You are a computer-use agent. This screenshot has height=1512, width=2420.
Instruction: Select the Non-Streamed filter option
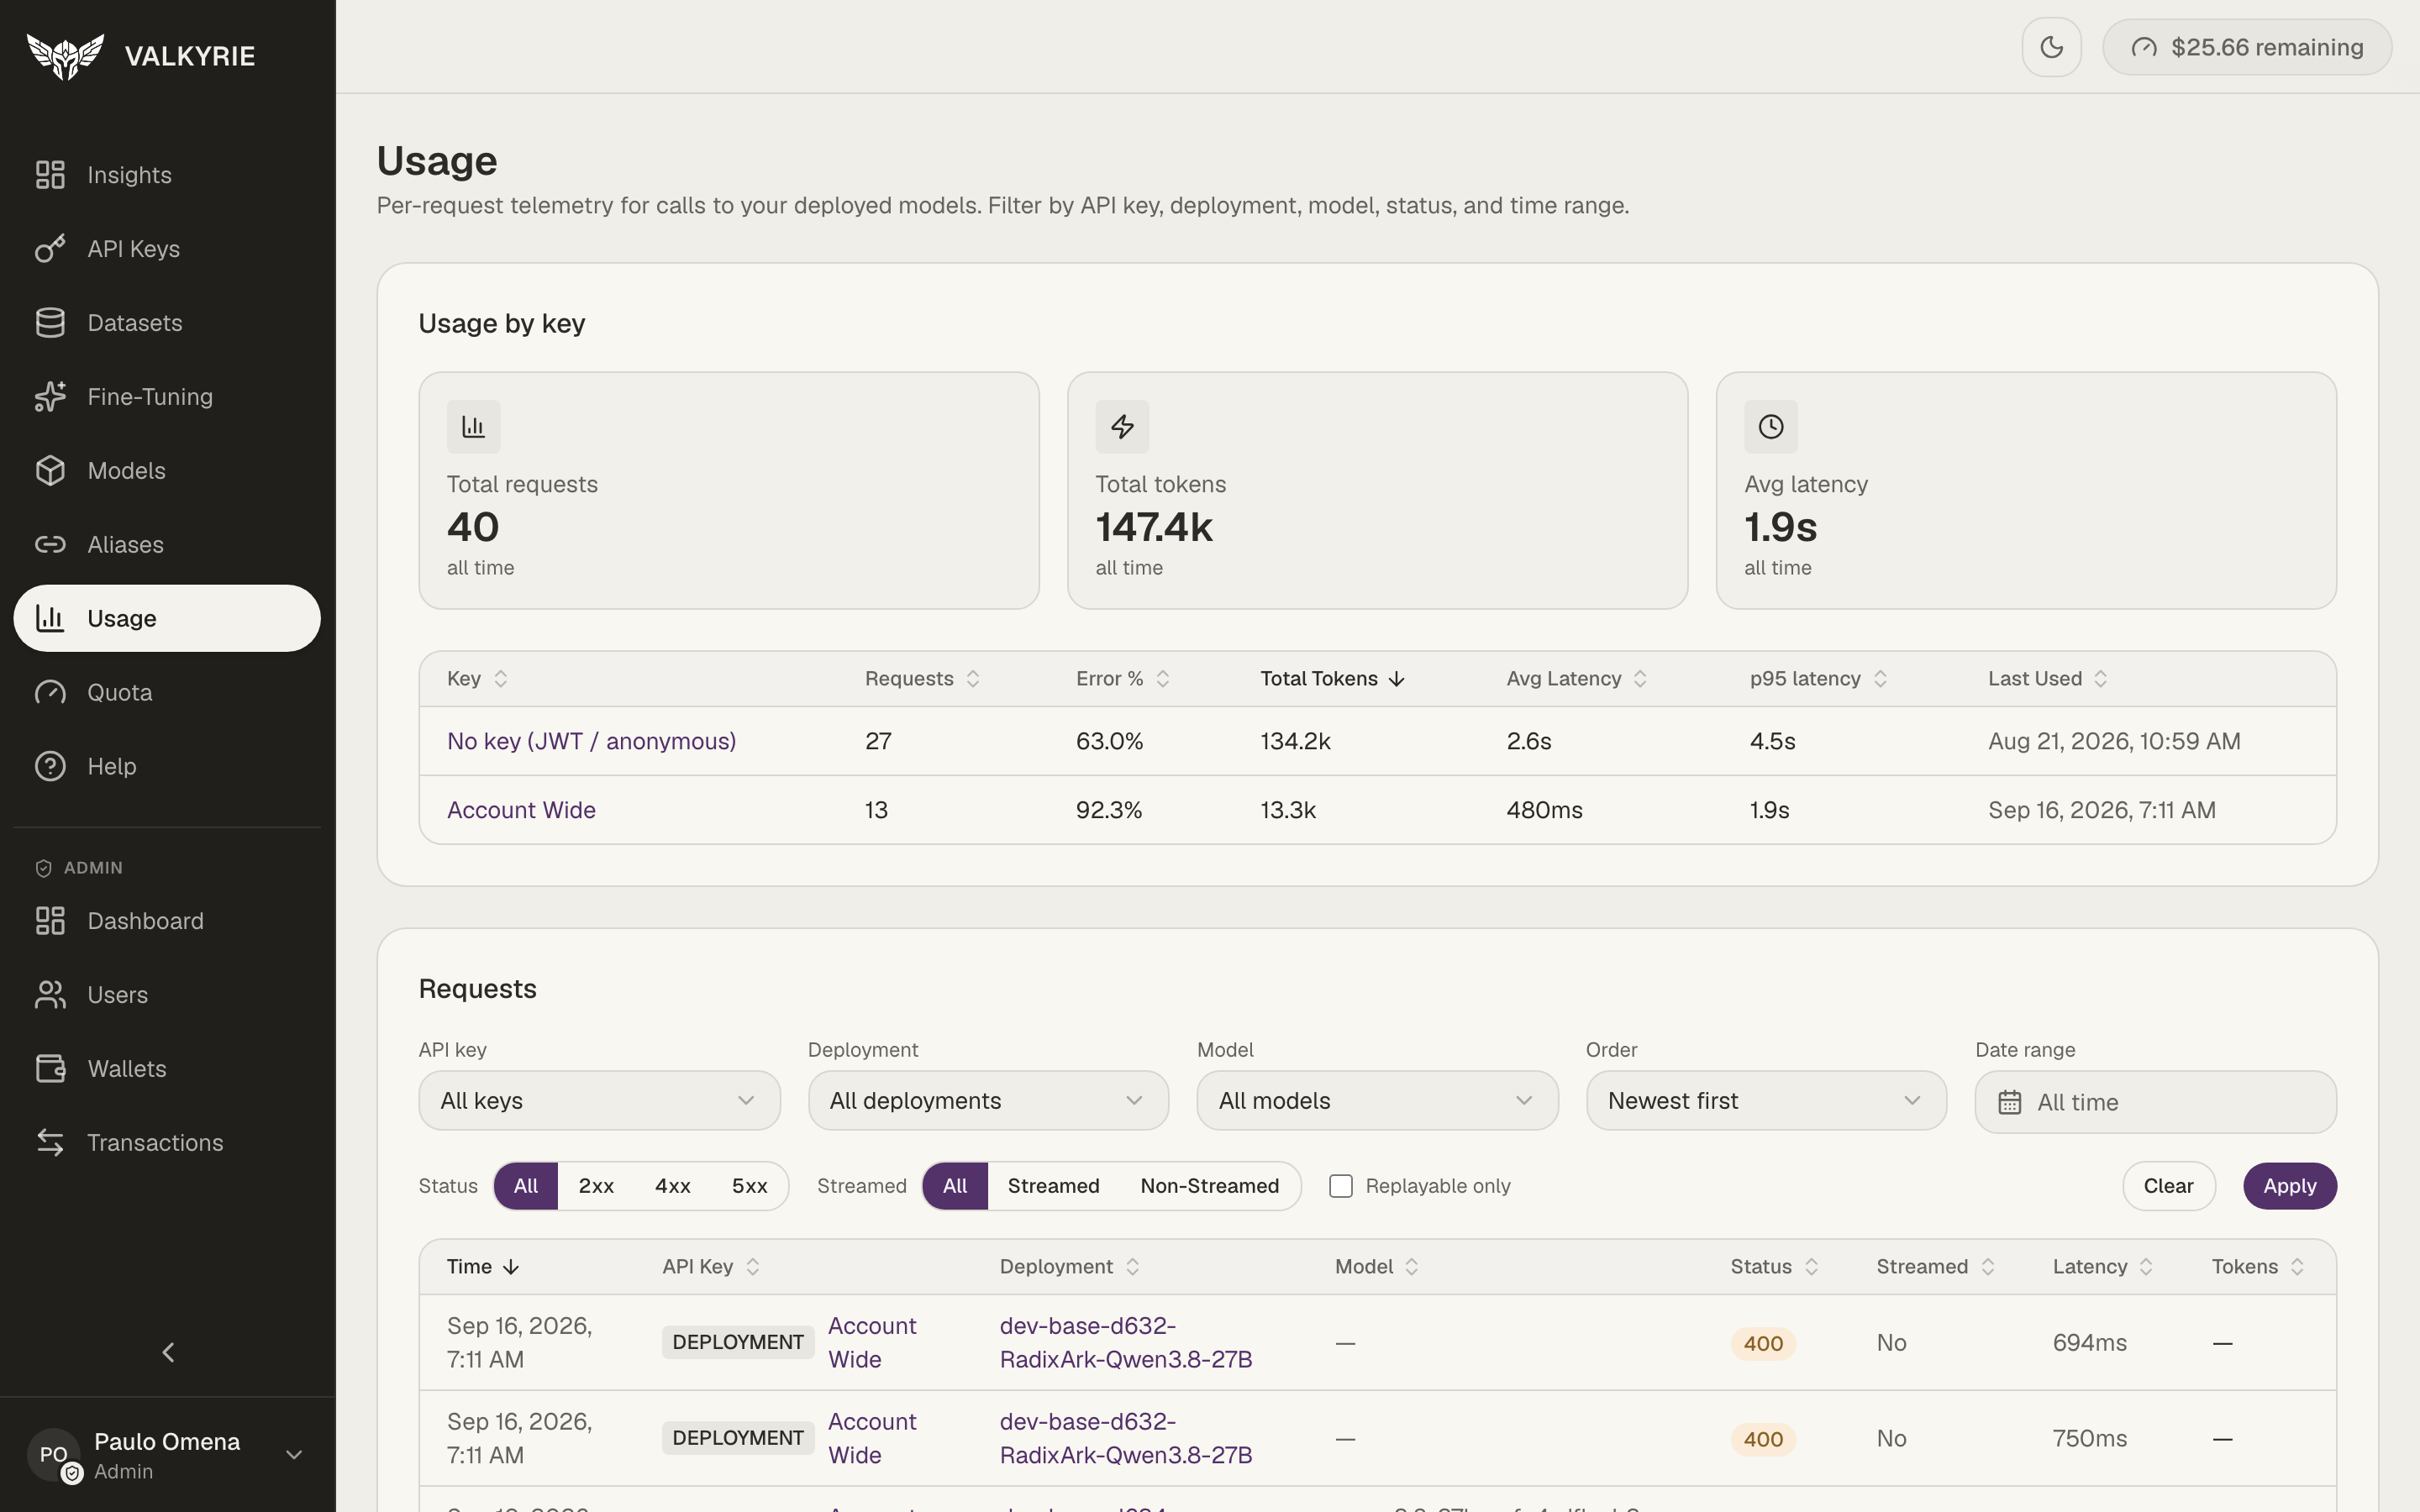point(1210,1186)
